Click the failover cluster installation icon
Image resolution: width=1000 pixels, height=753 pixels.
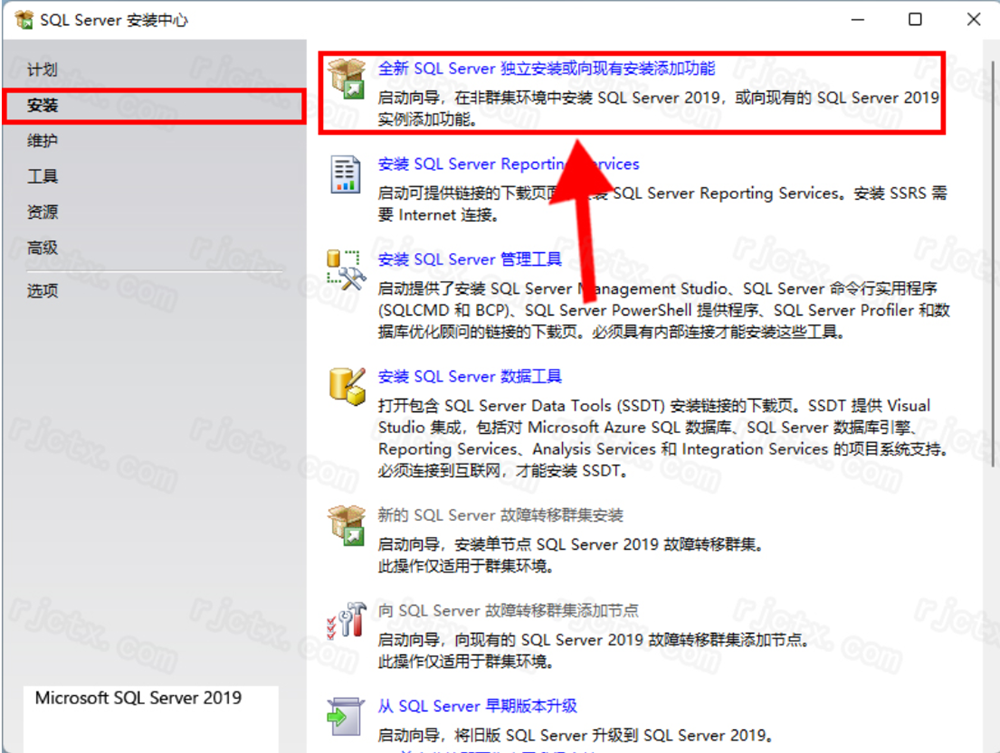347,525
